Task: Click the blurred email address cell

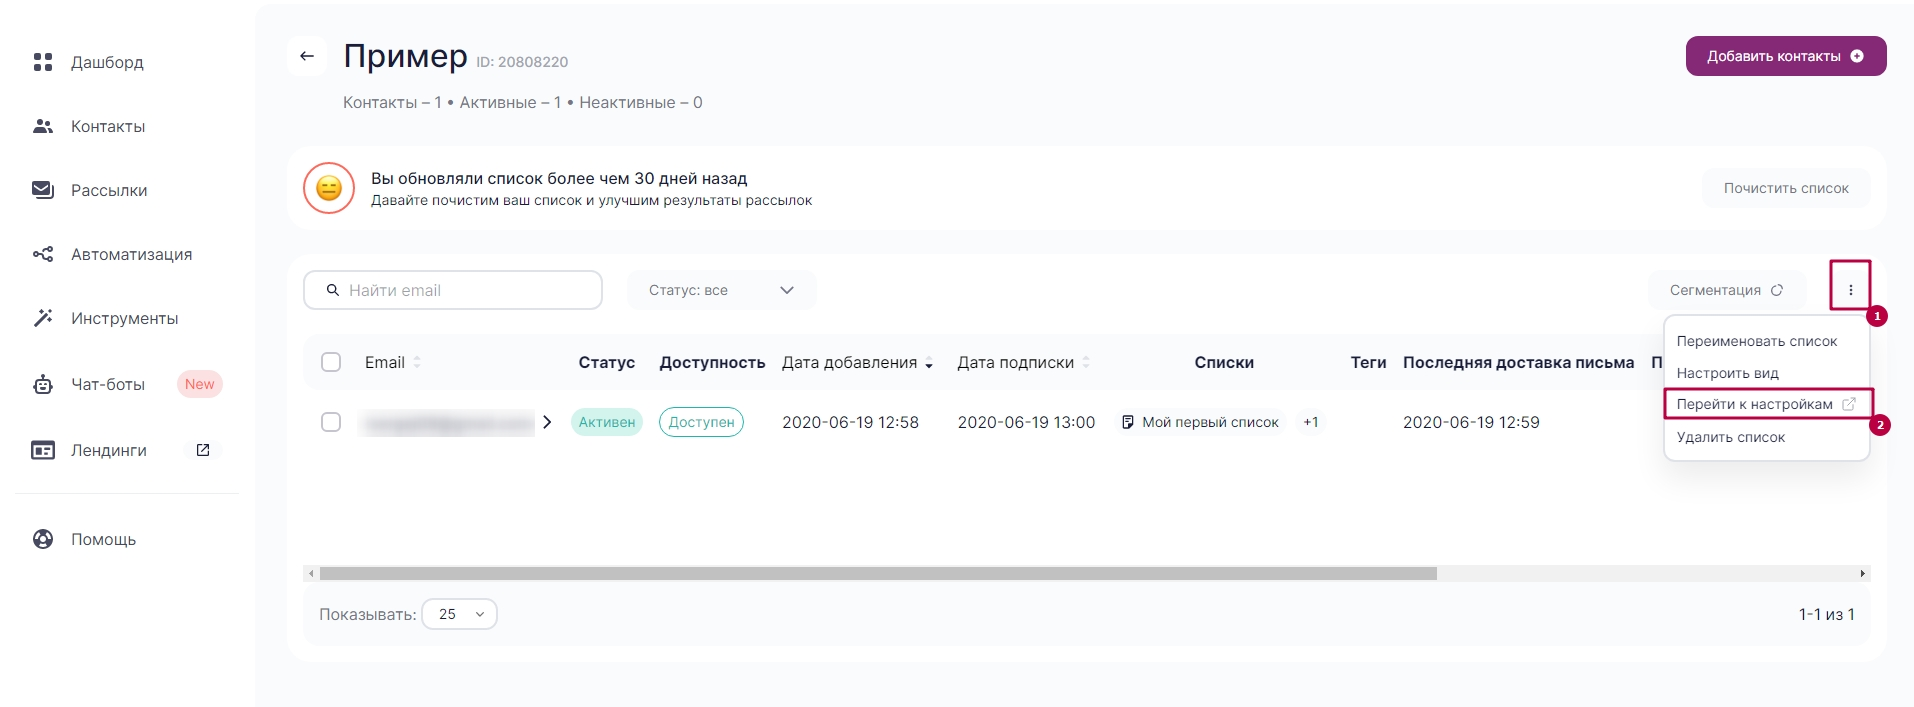Action: point(447,423)
